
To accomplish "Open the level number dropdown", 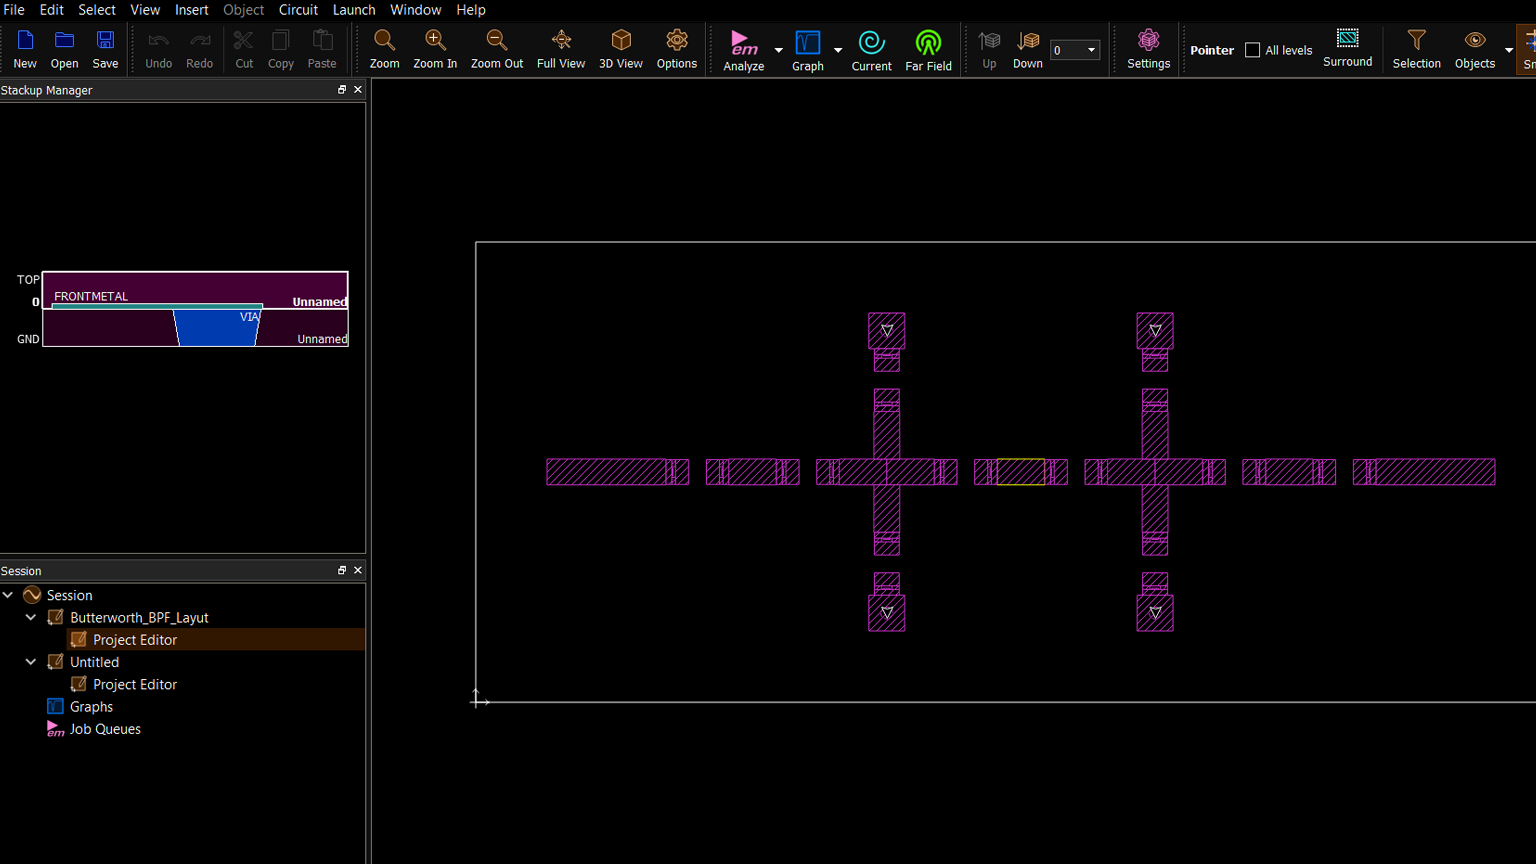I will coord(1091,50).
